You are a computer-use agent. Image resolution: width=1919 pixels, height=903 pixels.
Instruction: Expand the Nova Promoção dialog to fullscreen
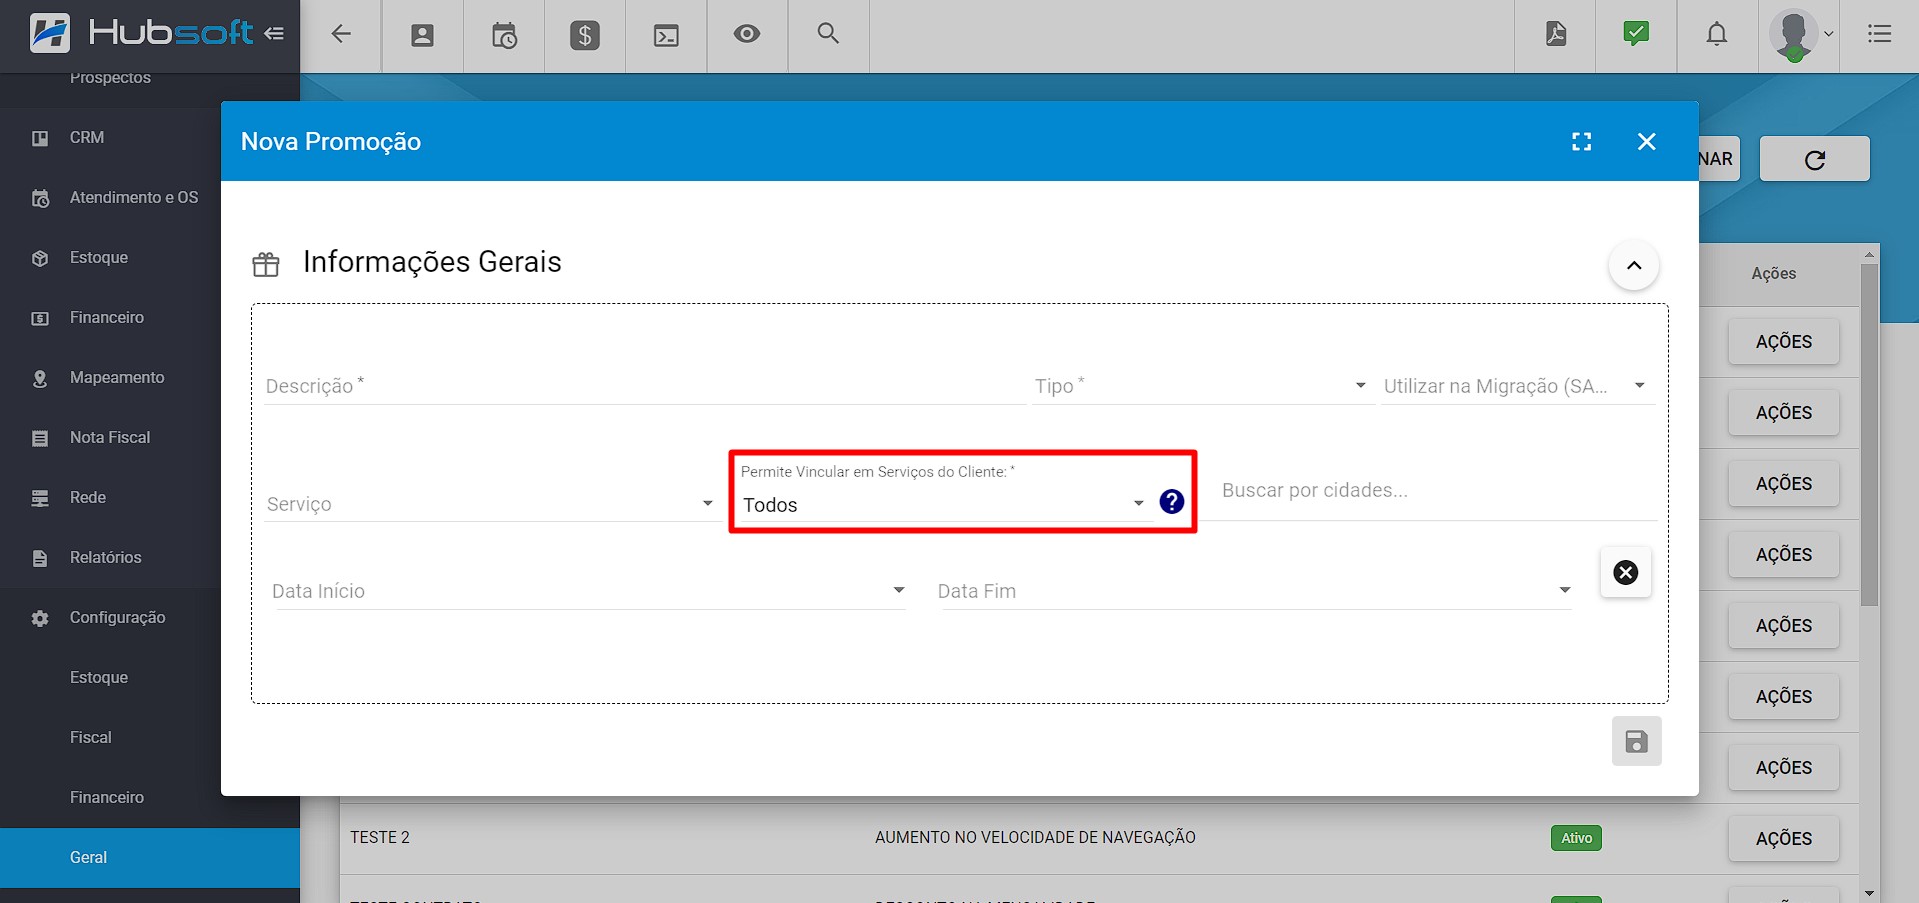pos(1581,142)
